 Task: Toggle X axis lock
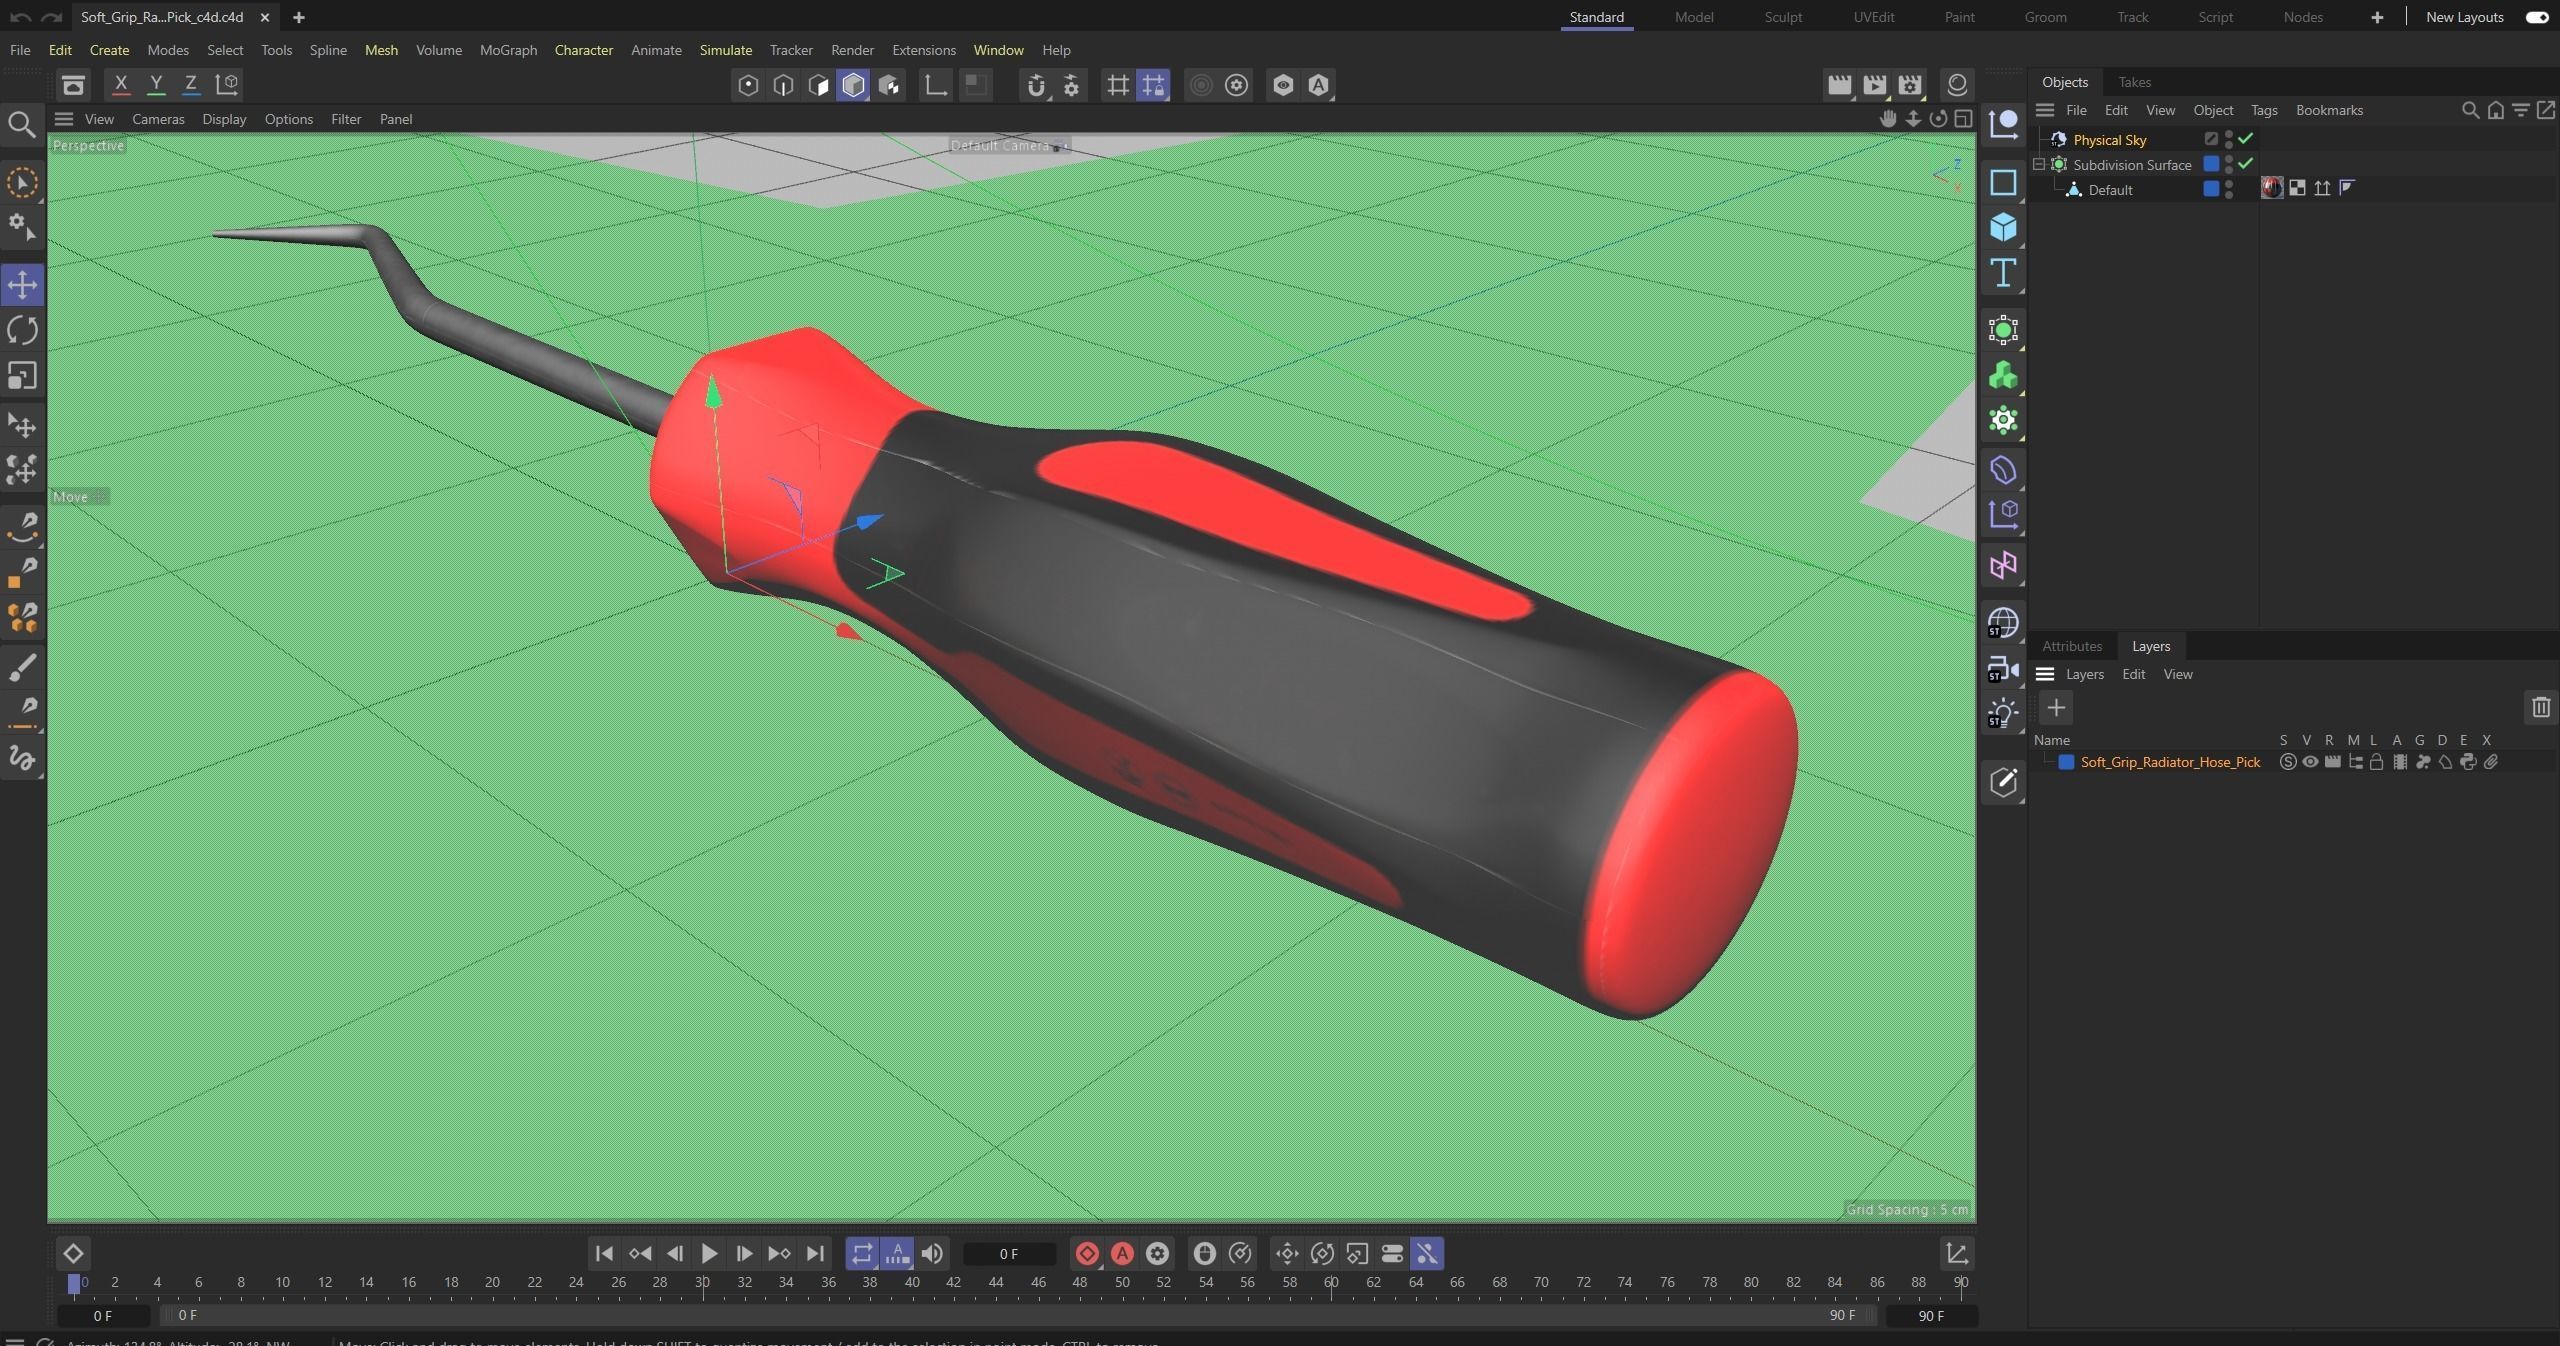tap(121, 85)
